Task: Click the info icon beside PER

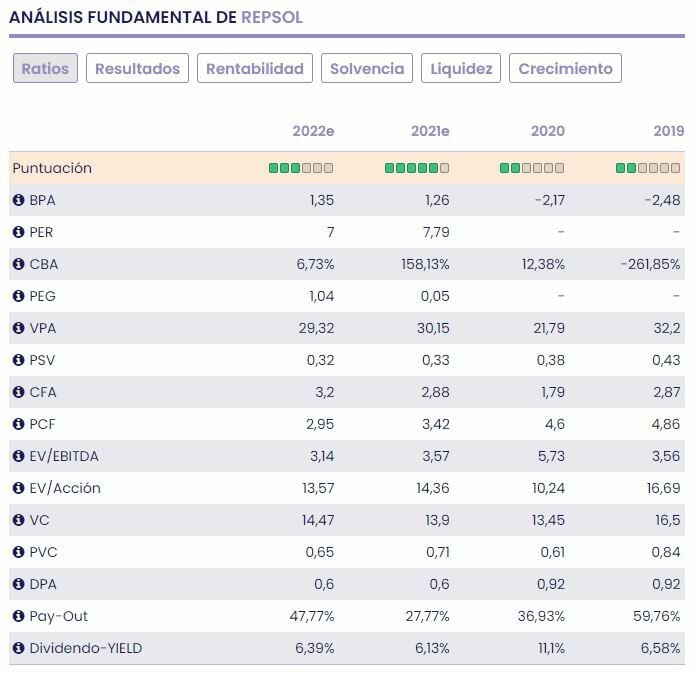Action: (18, 232)
